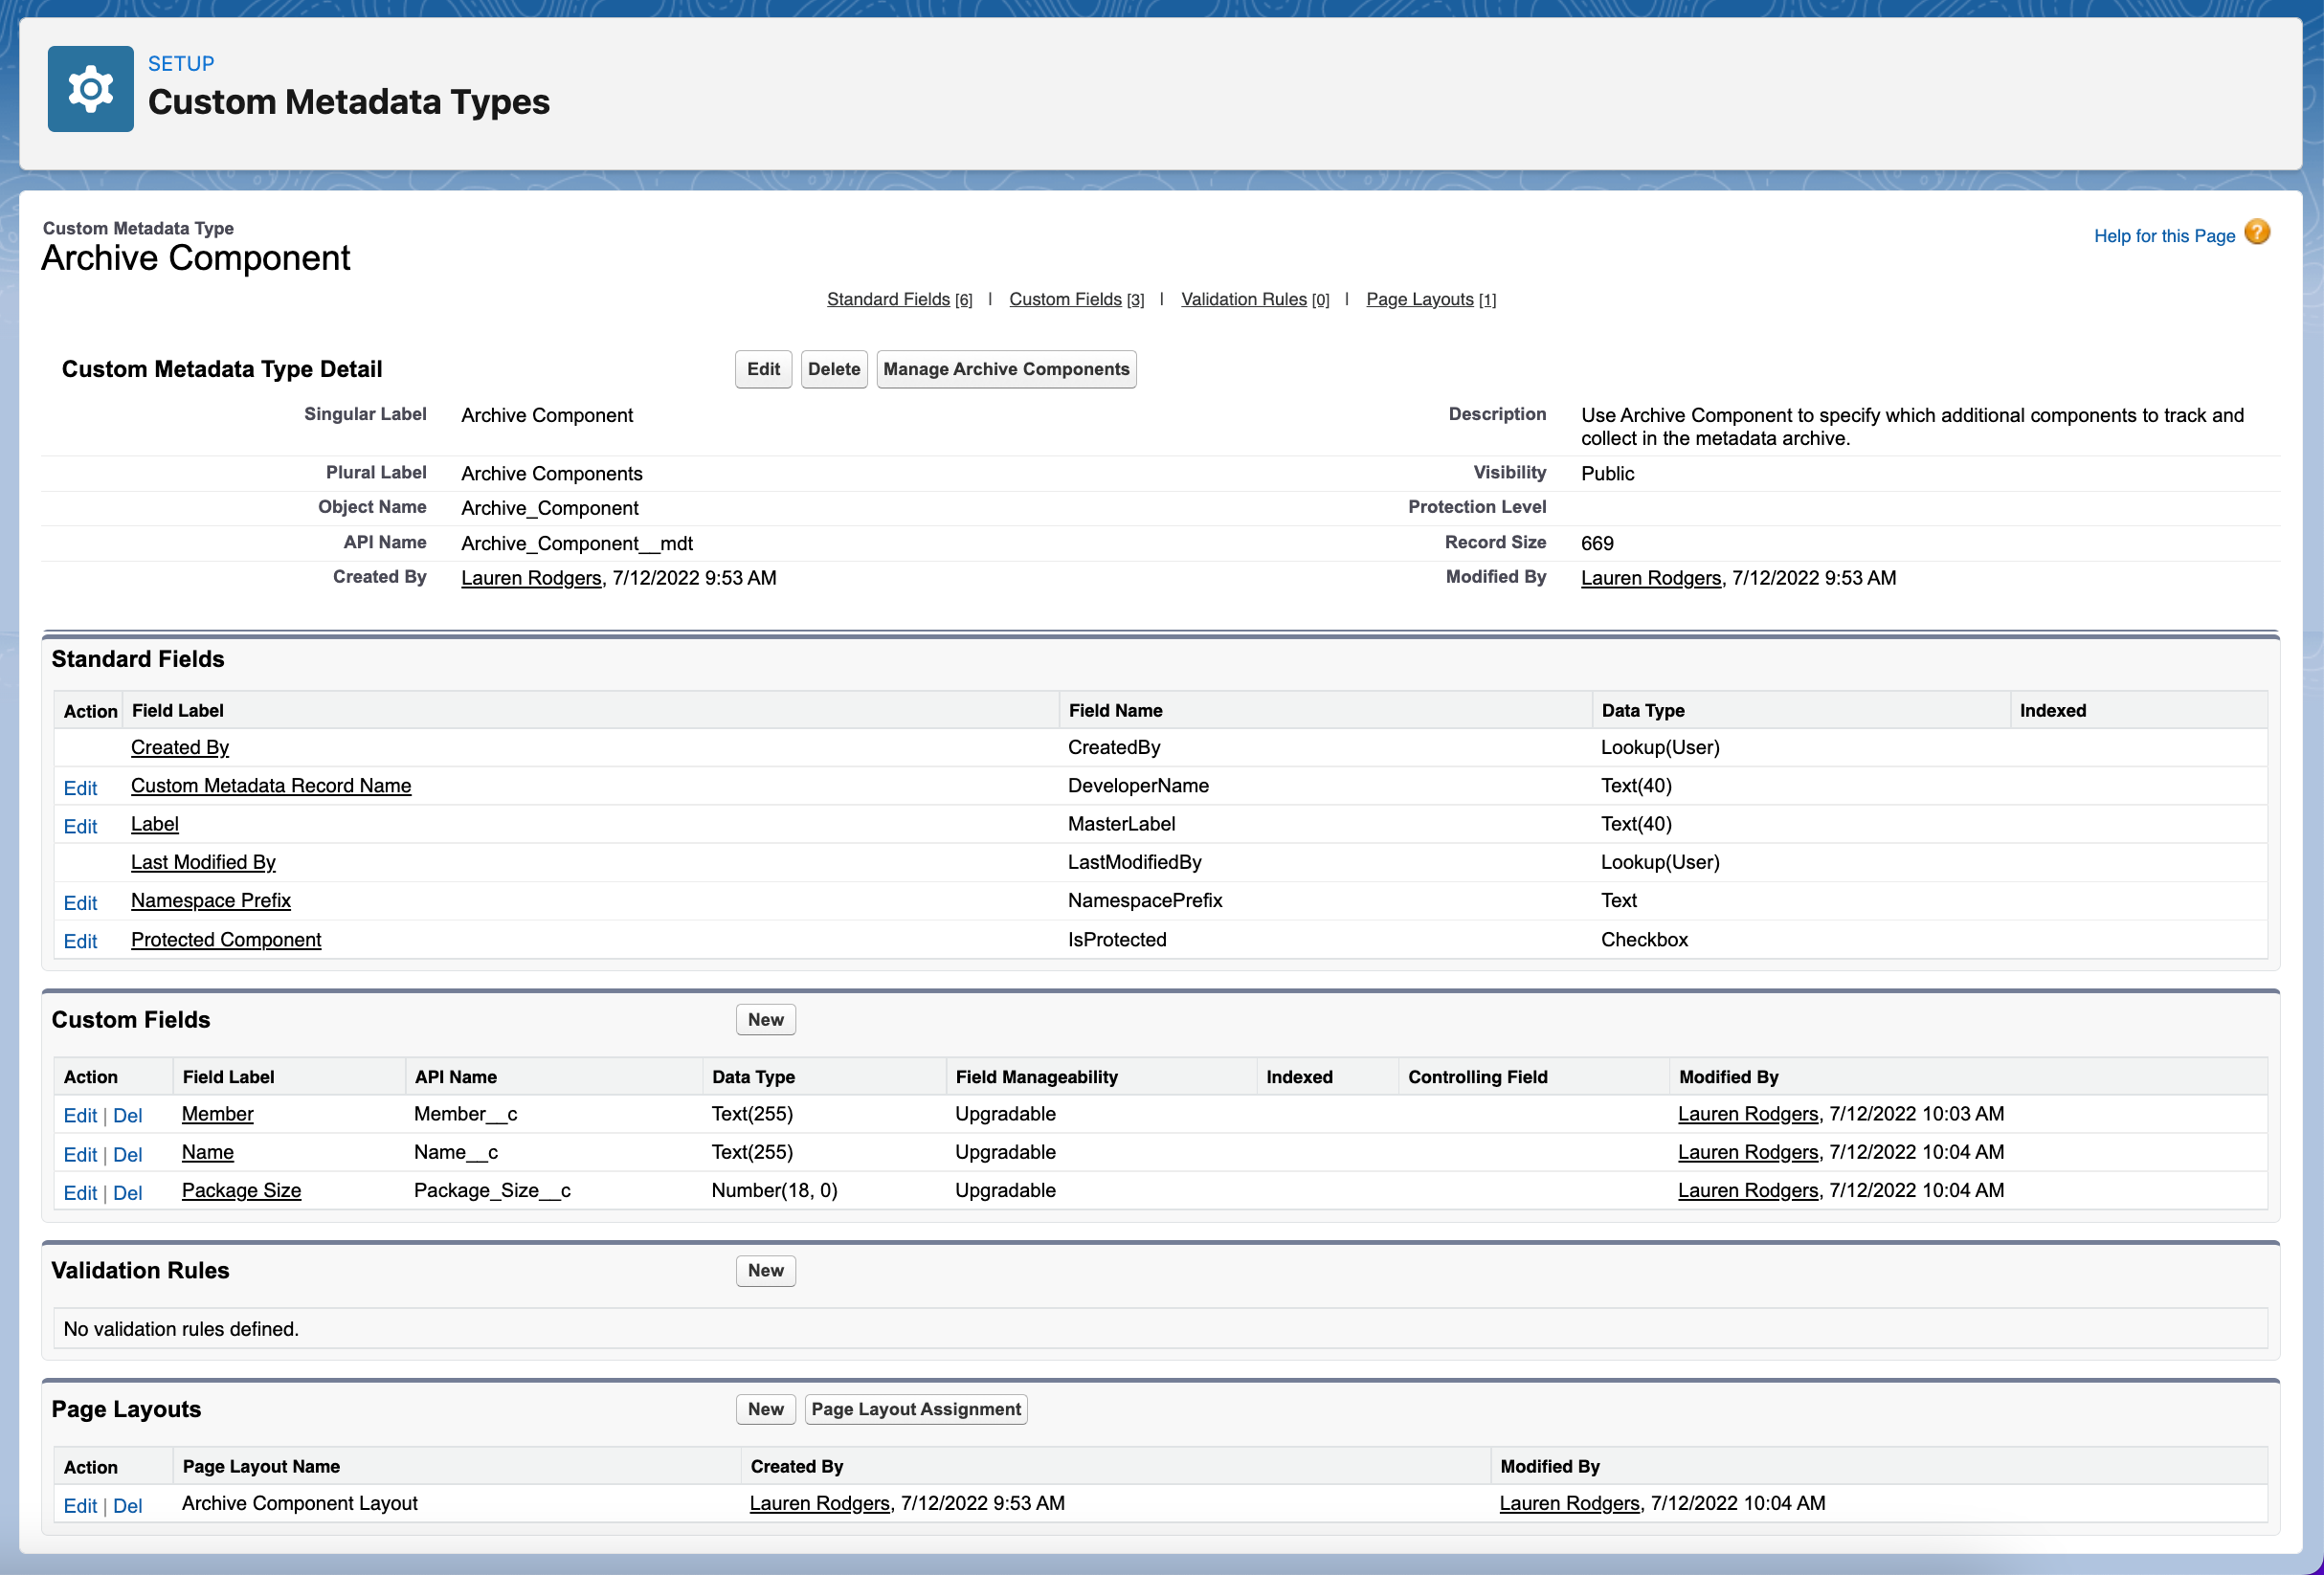
Task: Click New under Page Layouts
Action: 765,1409
